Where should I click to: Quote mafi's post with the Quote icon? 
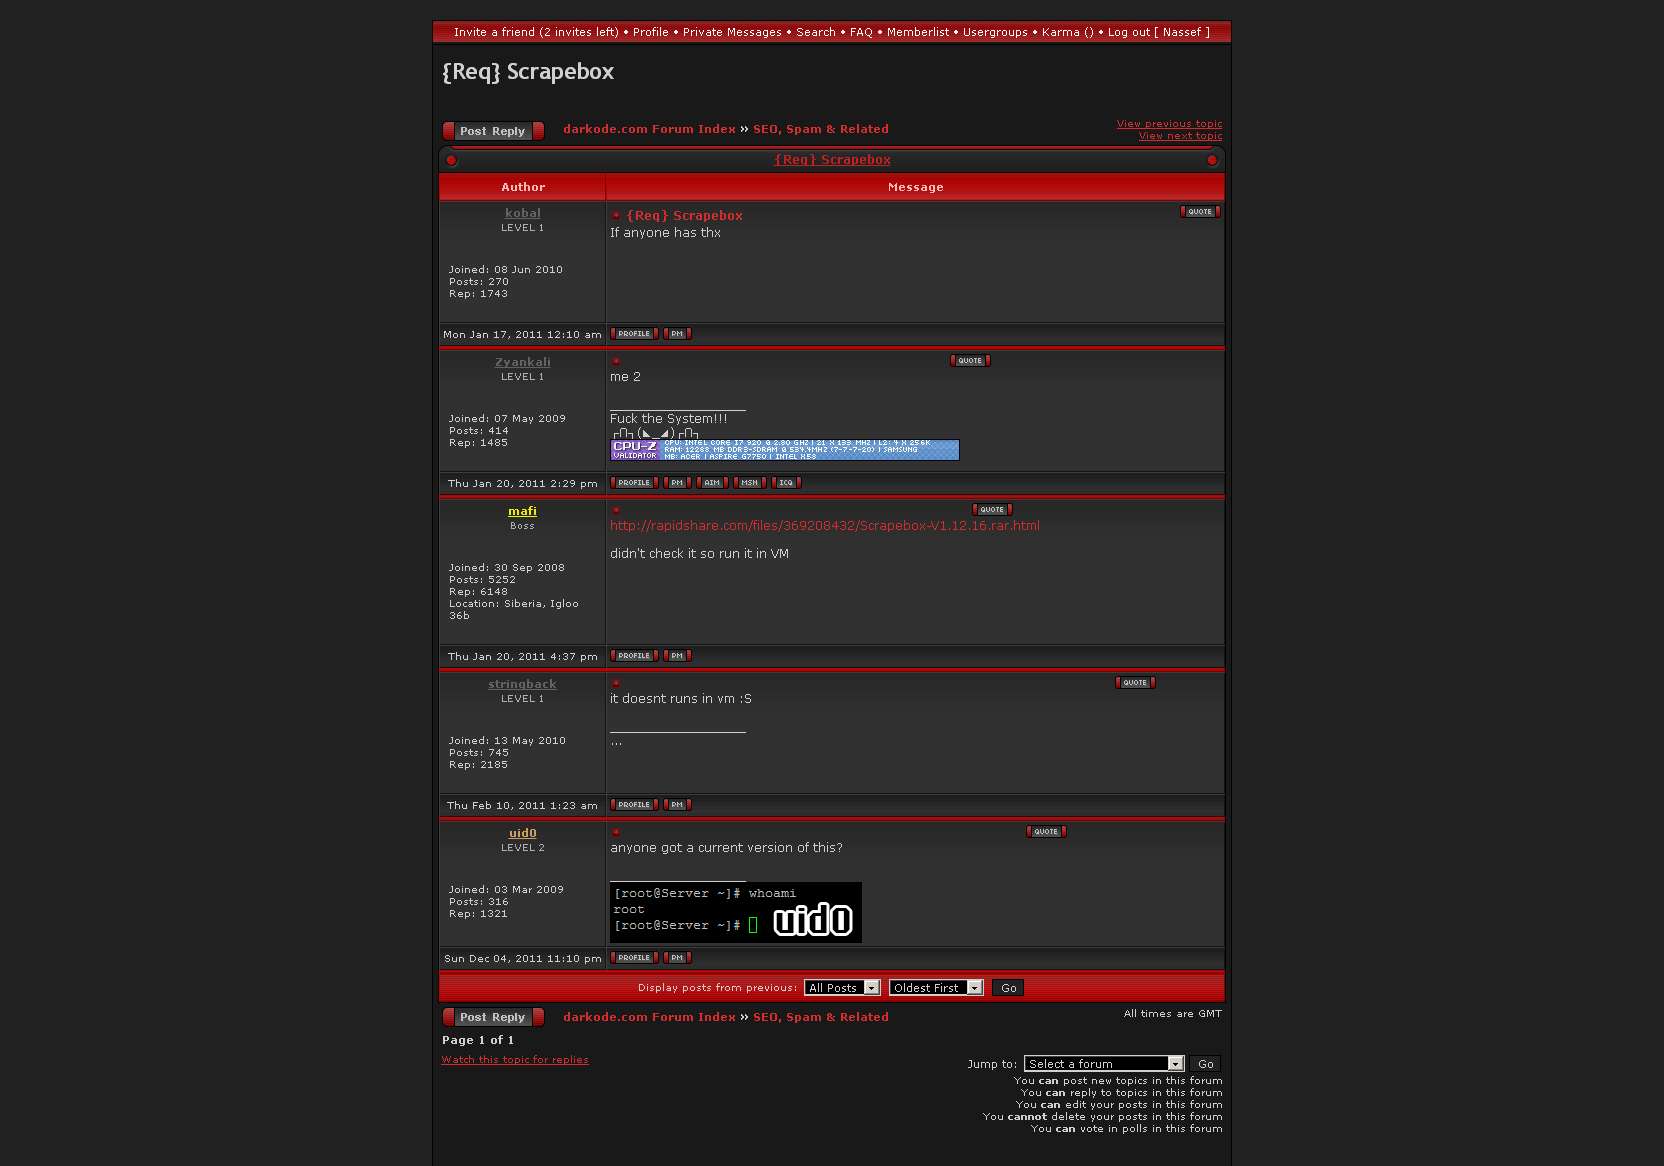[992, 510]
